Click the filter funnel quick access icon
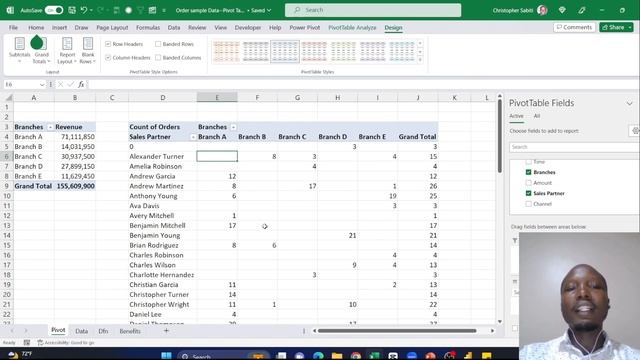 coord(140,10)
